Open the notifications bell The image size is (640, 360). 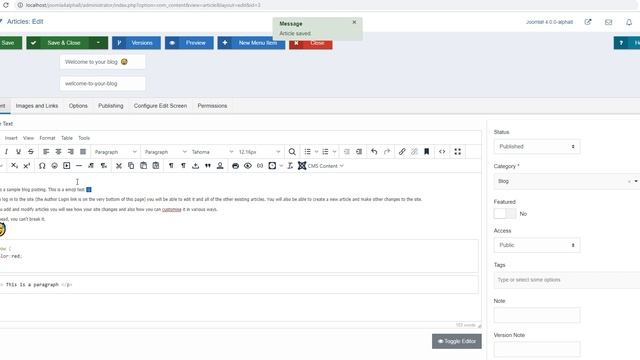[629, 22]
